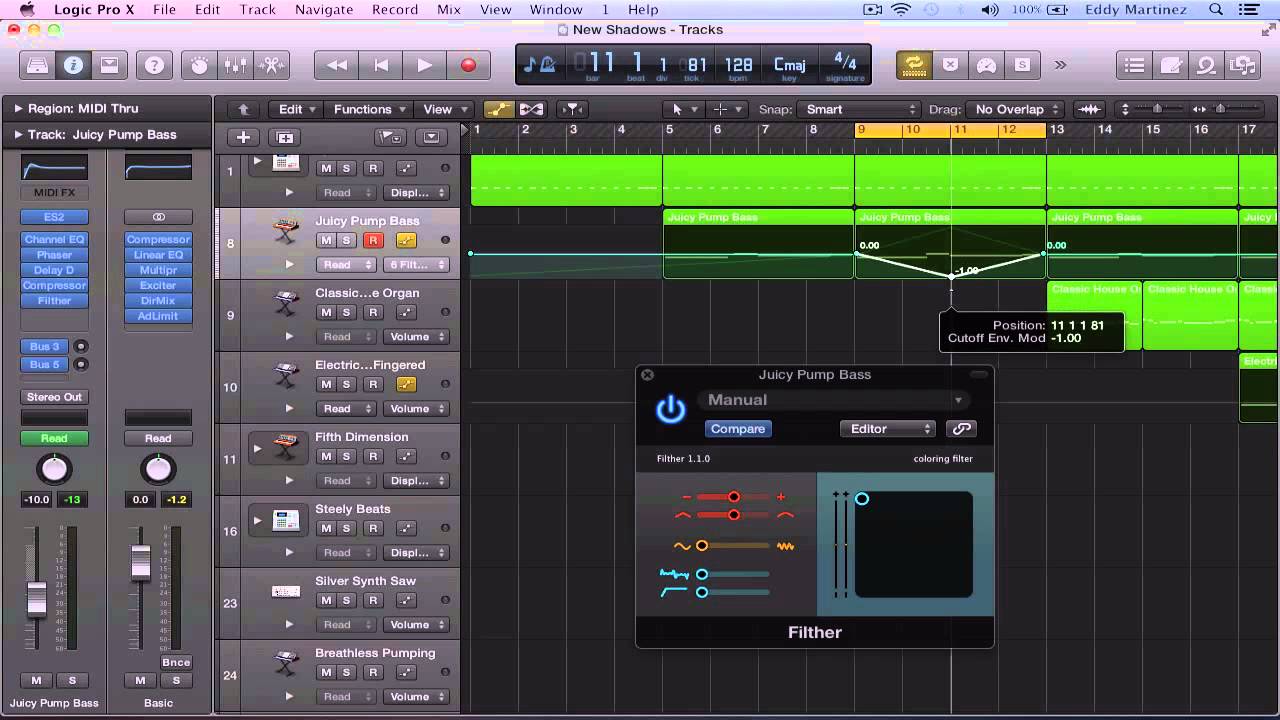
Task: Open the Edit dropdown in tracks area
Action: [298, 109]
